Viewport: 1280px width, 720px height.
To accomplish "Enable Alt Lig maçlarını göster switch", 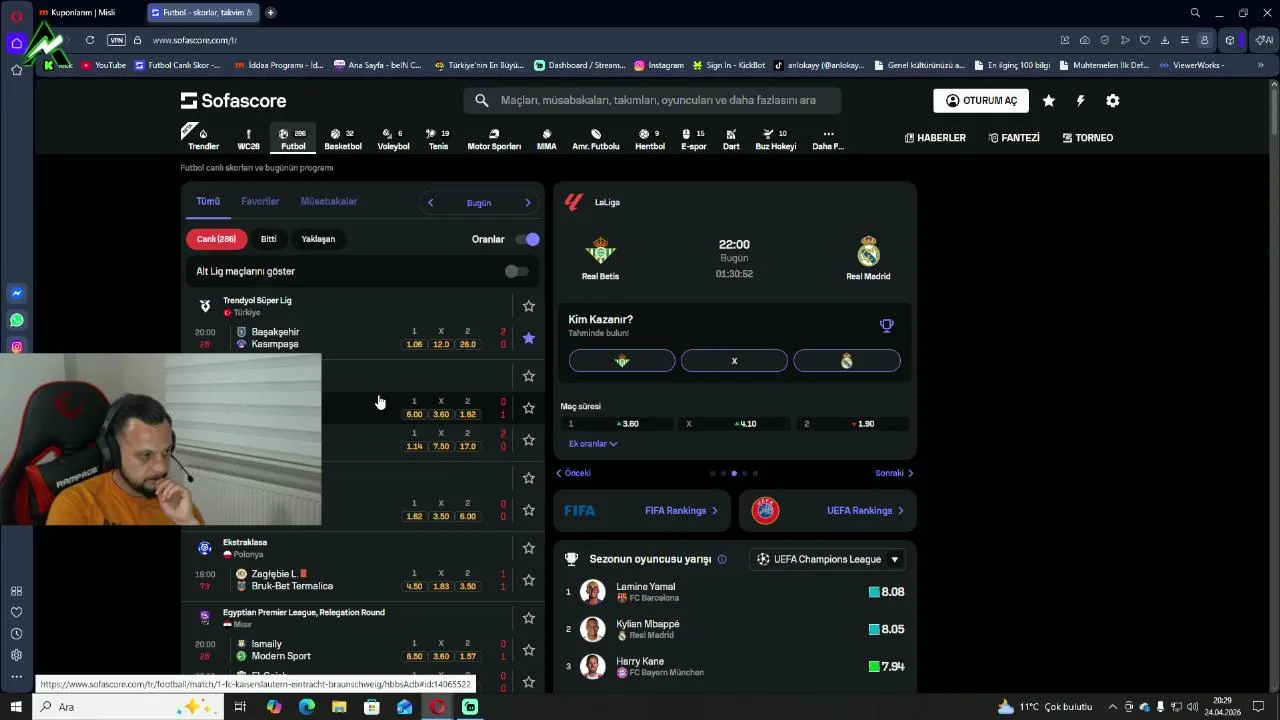I will tap(516, 271).
